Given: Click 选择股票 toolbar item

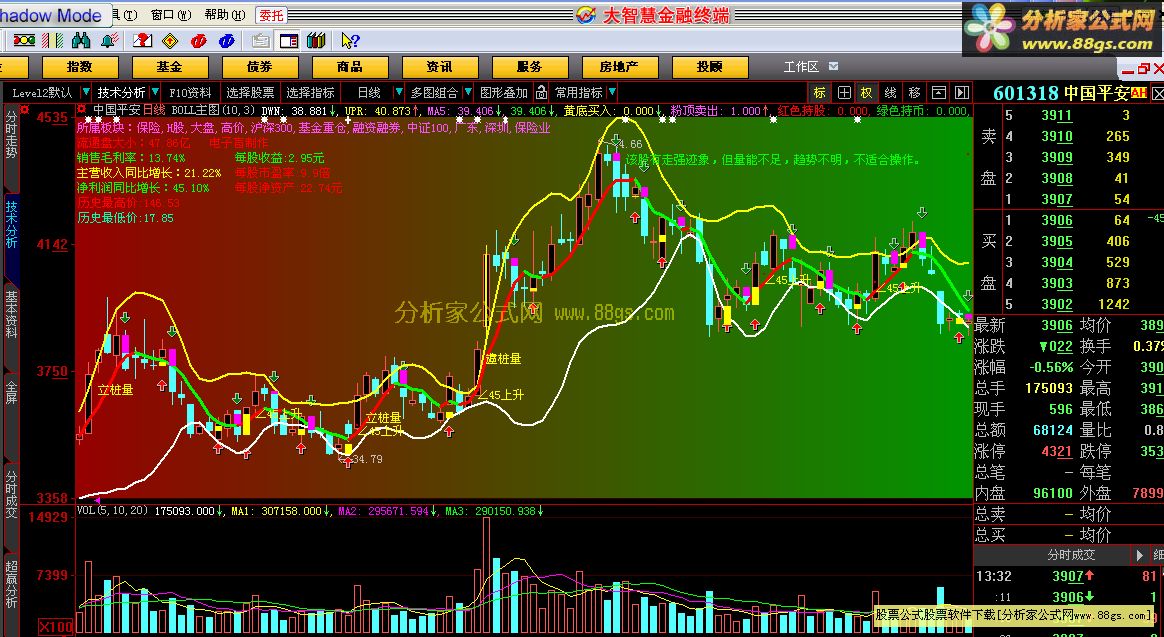Looking at the screenshot, I should point(250,93).
